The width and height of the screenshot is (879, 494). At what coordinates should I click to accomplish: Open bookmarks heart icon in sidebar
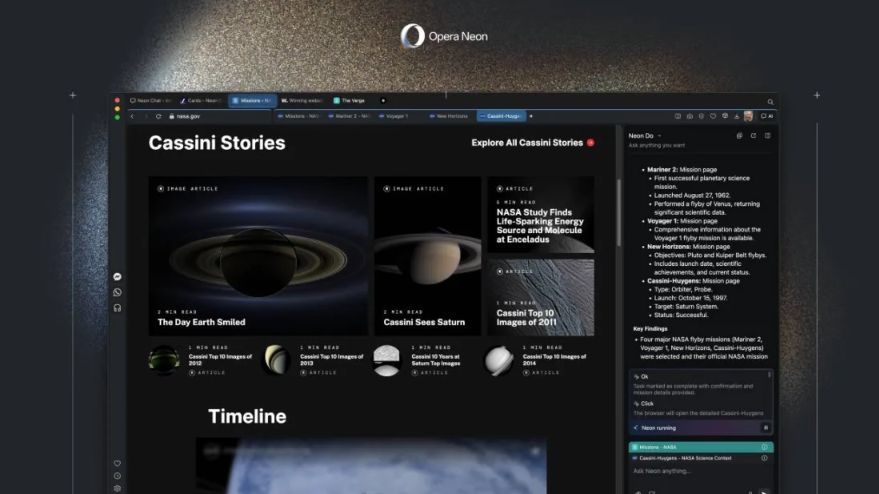pyautogui.click(x=117, y=463)
